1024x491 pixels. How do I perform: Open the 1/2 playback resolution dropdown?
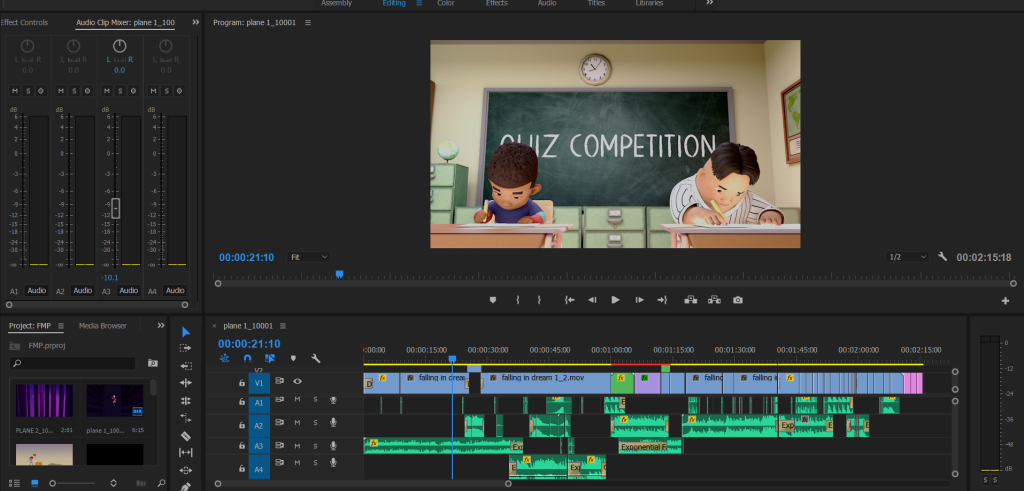click(x=907, y=257)
